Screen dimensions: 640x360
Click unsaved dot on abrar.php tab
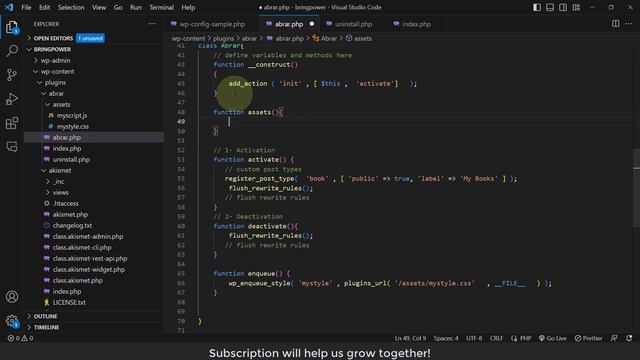(x=312, y=24)
